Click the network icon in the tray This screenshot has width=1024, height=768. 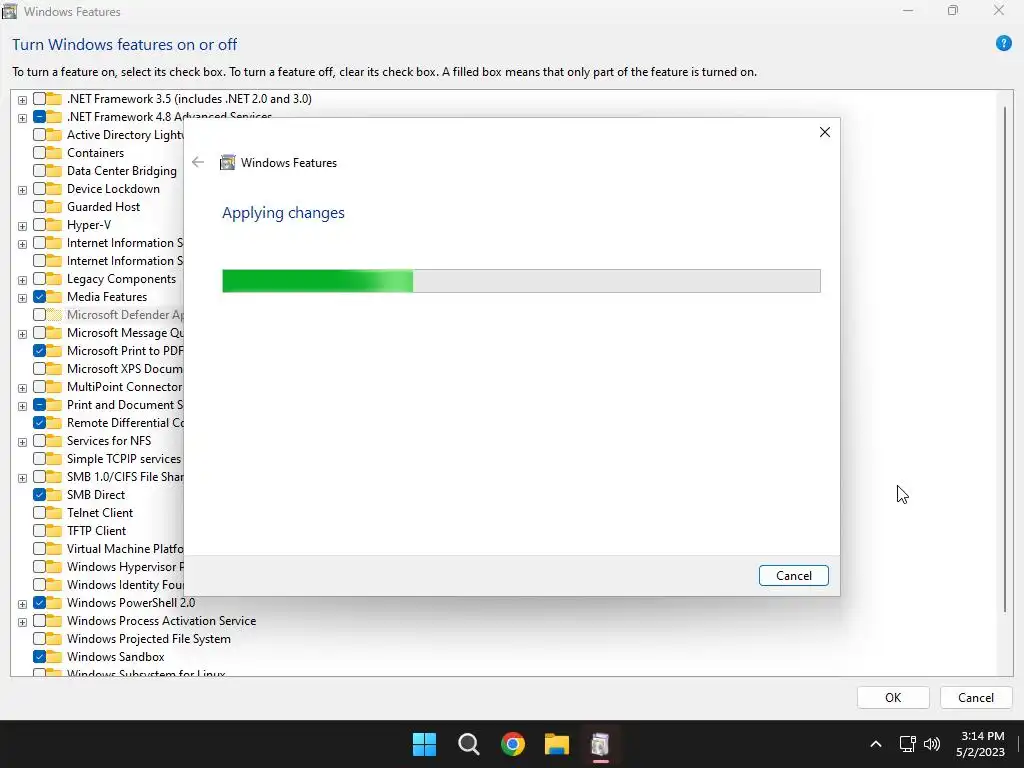907,744
